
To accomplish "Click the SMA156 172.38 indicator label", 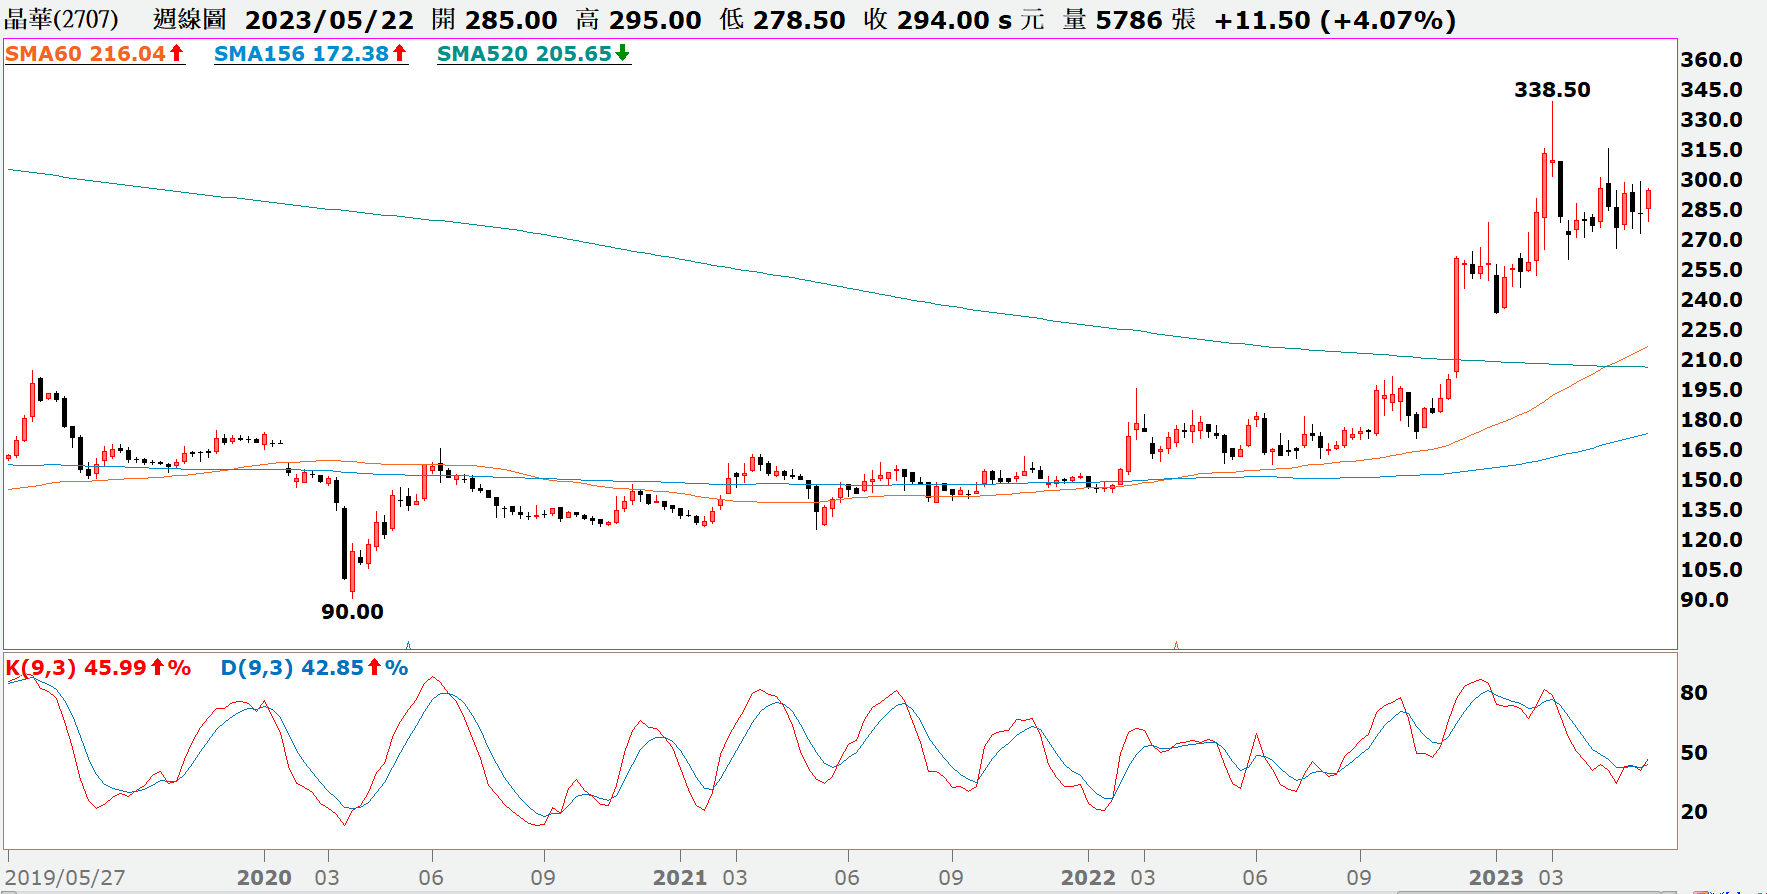I will 301,54.
